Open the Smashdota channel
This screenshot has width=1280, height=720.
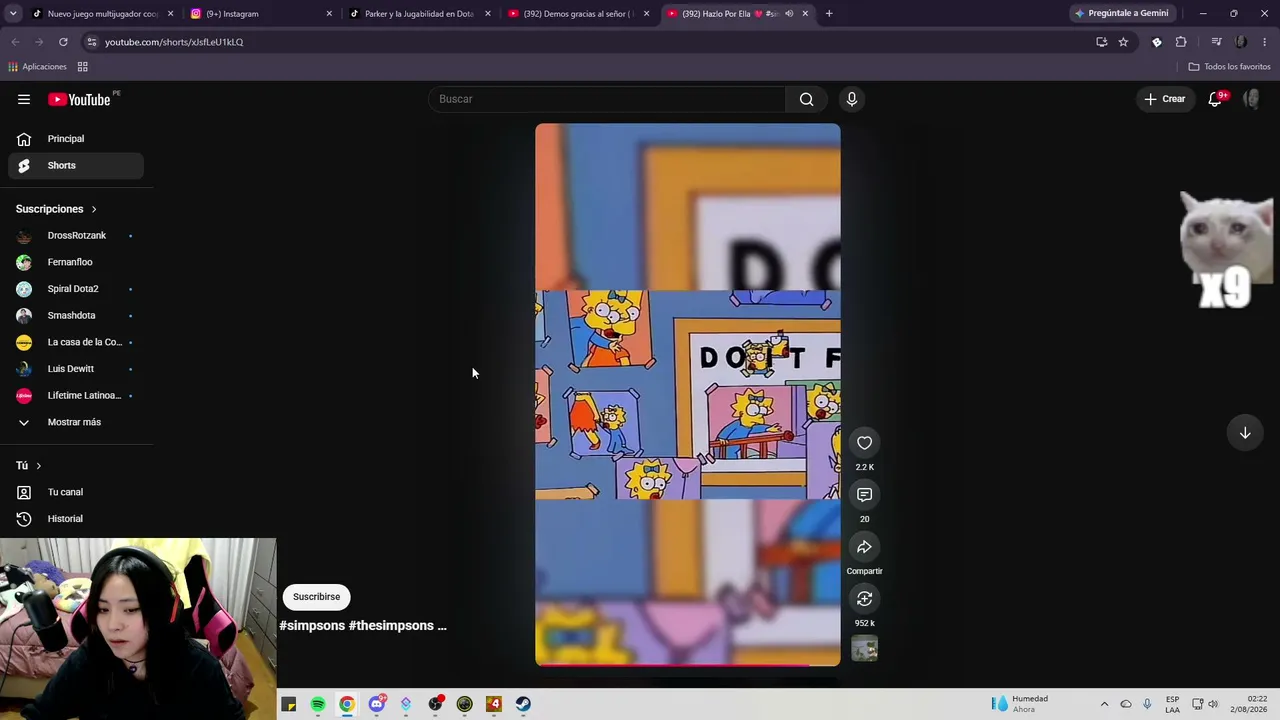pyautogui.click(x=75, y=316)
